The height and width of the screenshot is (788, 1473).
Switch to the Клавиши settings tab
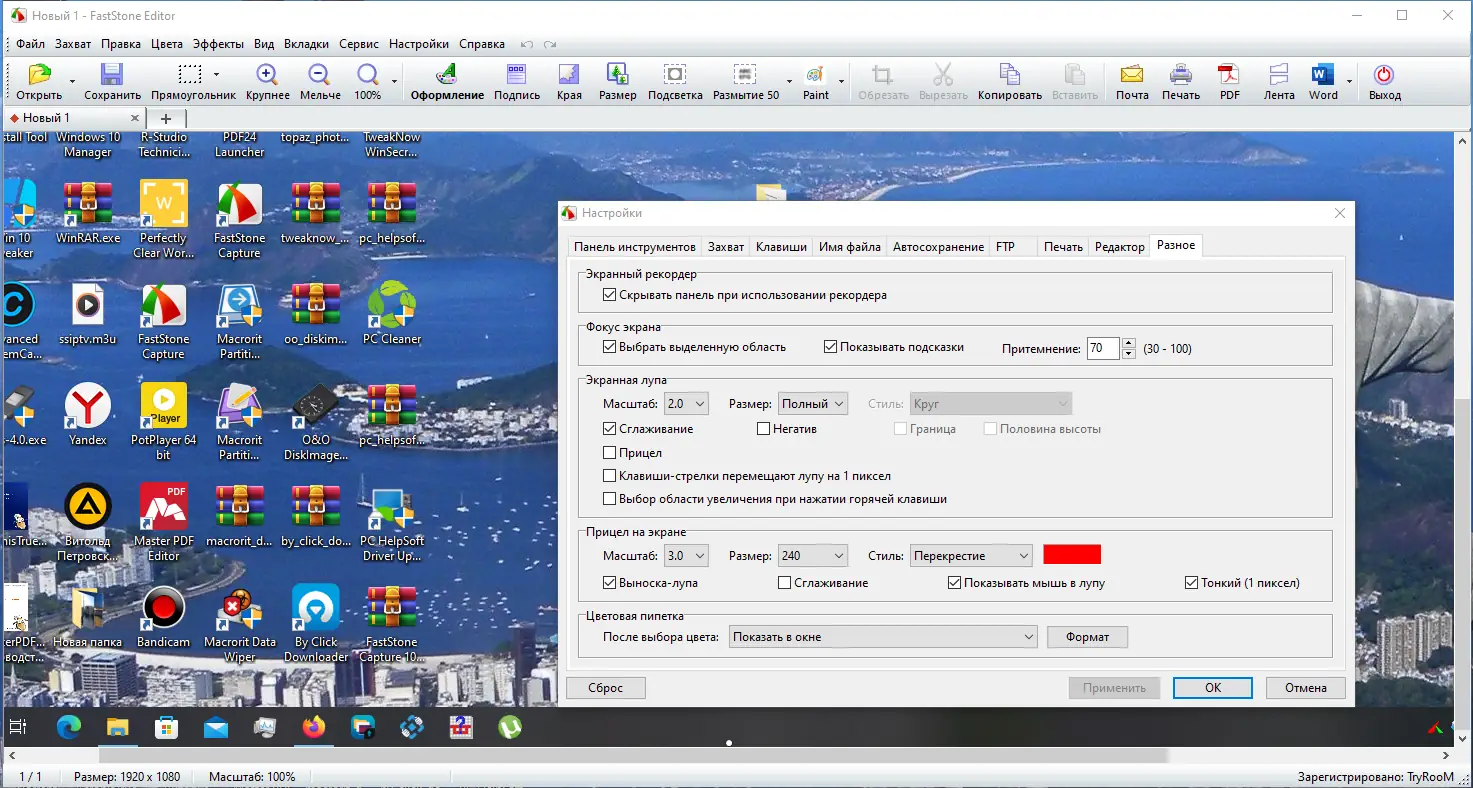781,247
